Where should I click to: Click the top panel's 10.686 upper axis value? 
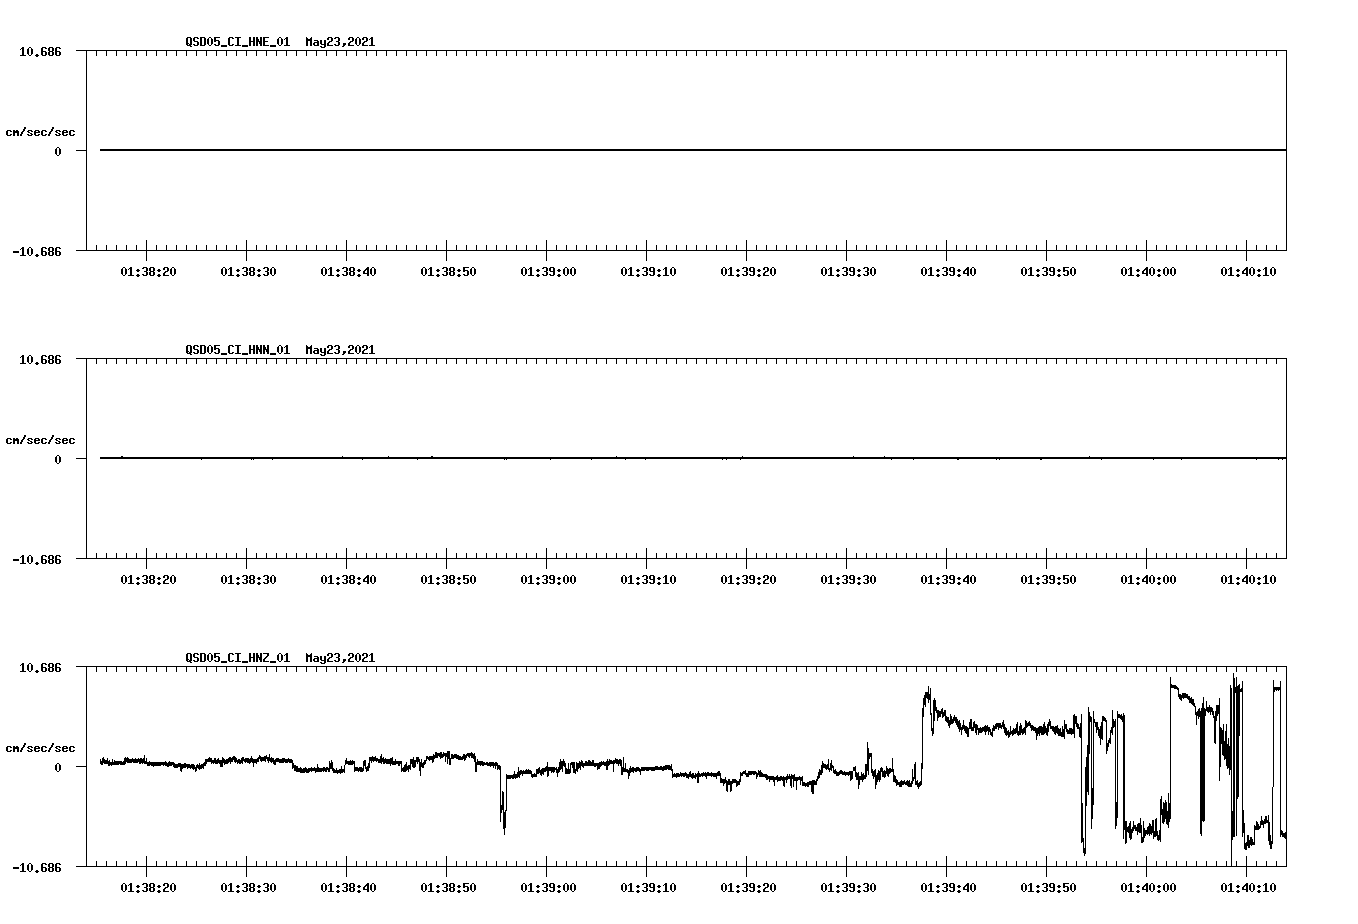point(40,51)
